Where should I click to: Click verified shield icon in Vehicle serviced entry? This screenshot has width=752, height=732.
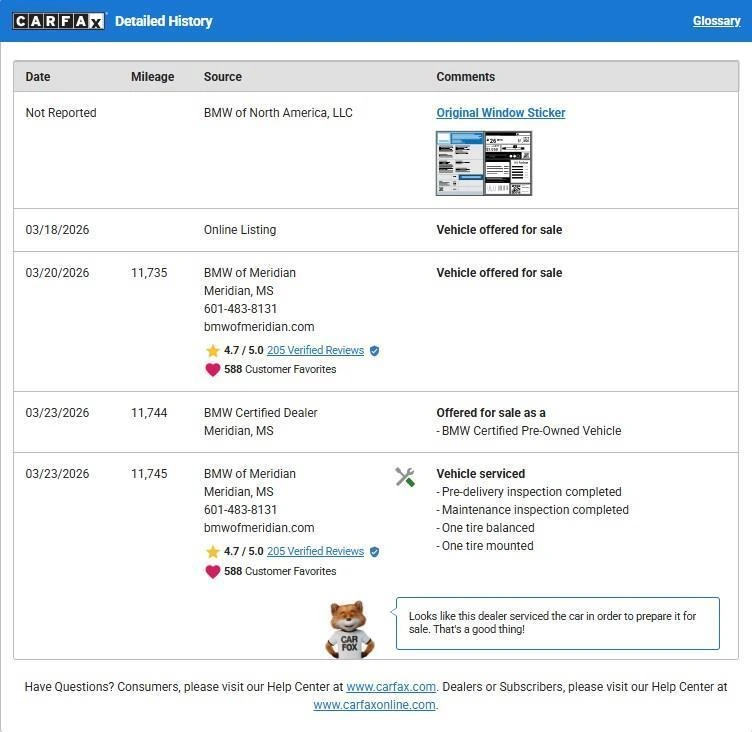(375, 552)
